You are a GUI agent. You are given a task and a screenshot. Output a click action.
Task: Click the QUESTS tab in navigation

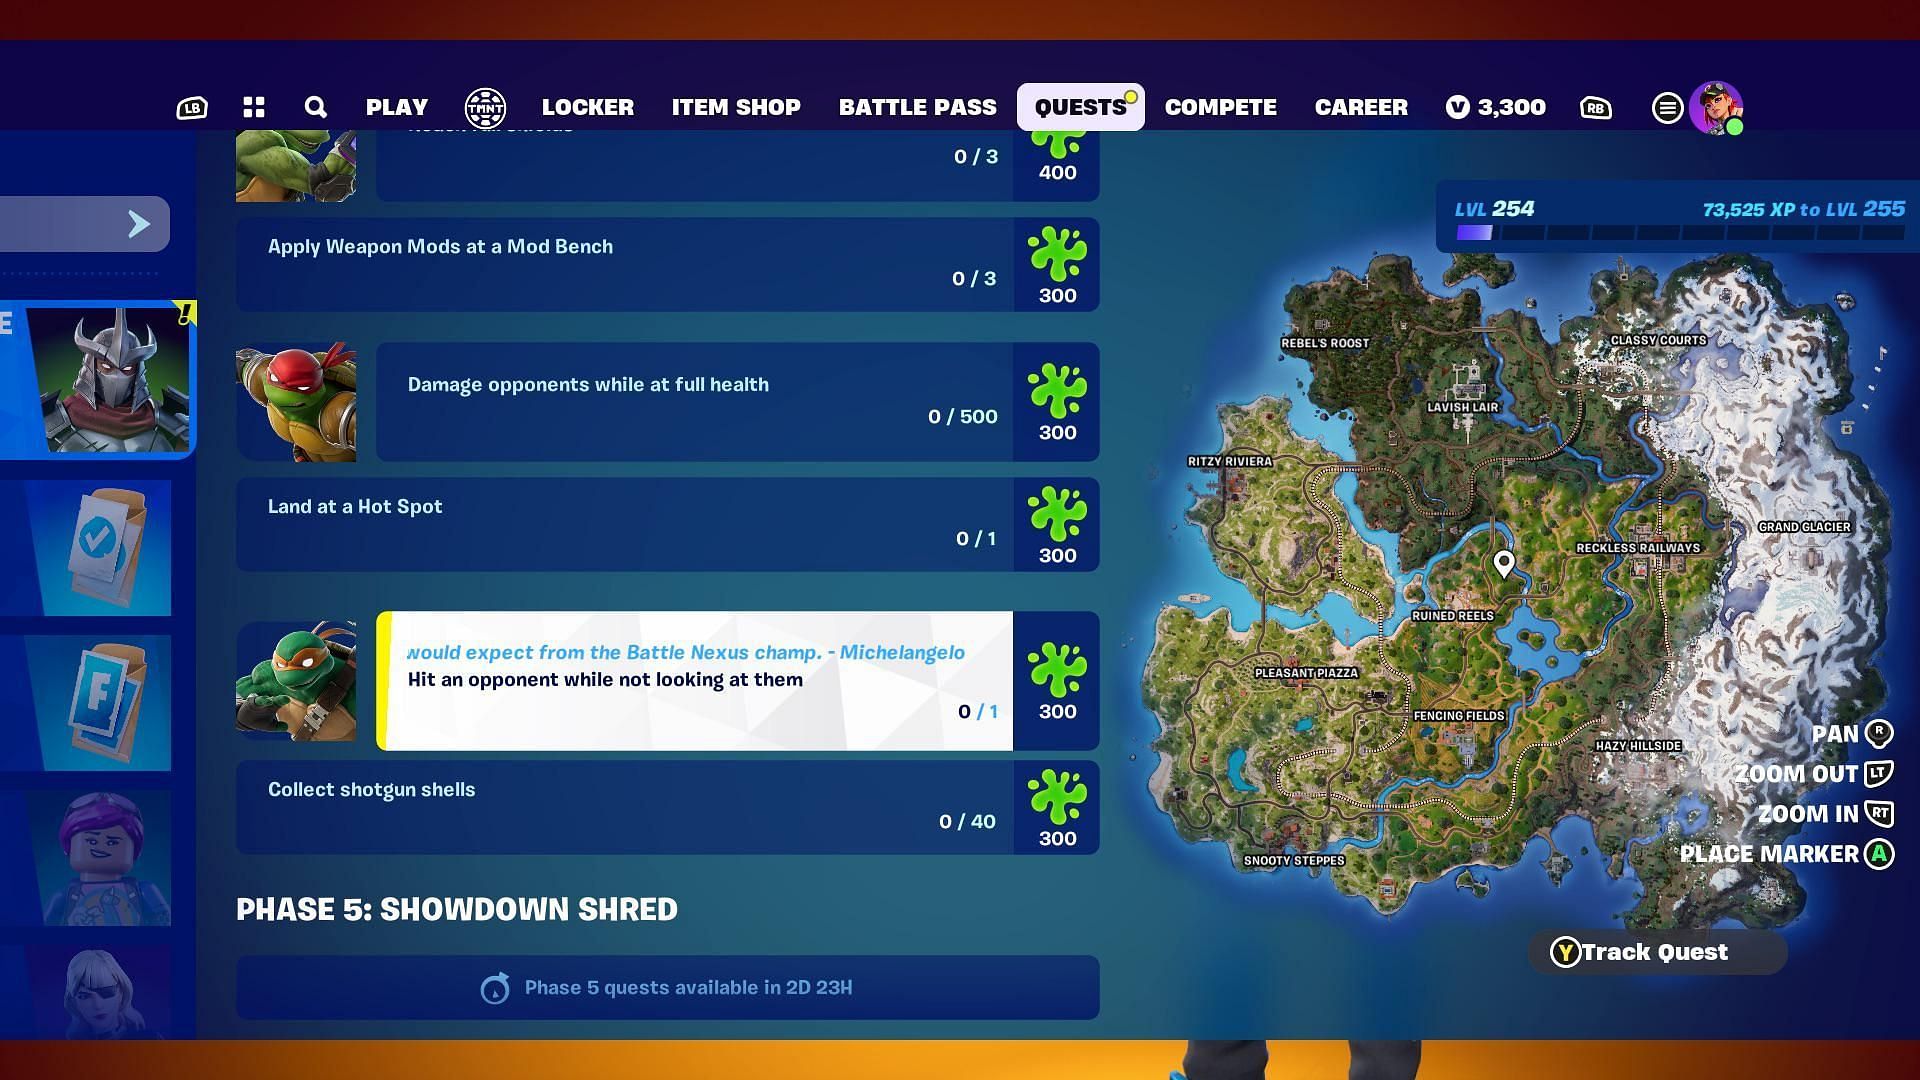(1080, 107)
